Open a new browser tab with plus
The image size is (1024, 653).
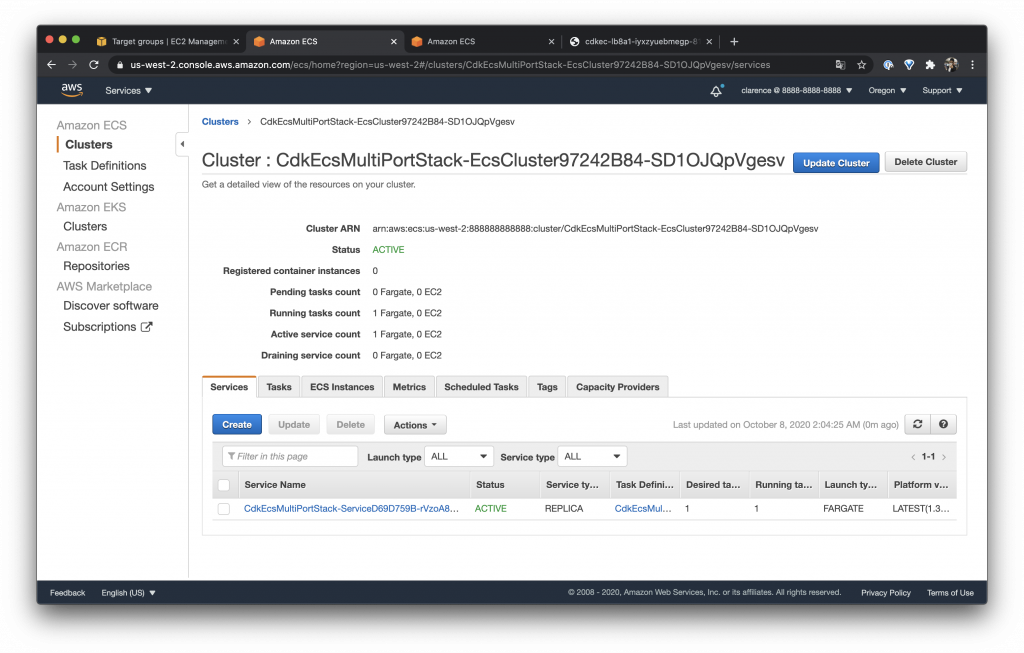[x=734, y=41]
